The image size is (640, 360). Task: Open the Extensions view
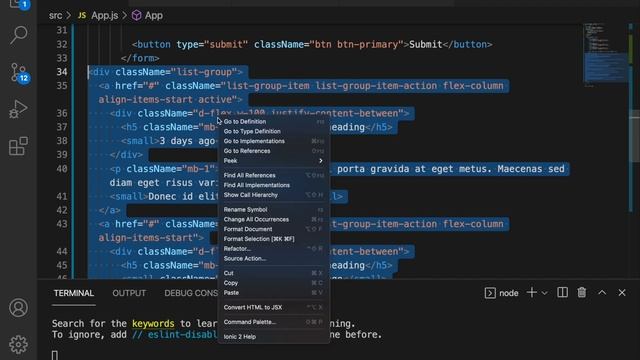(18, 146)
